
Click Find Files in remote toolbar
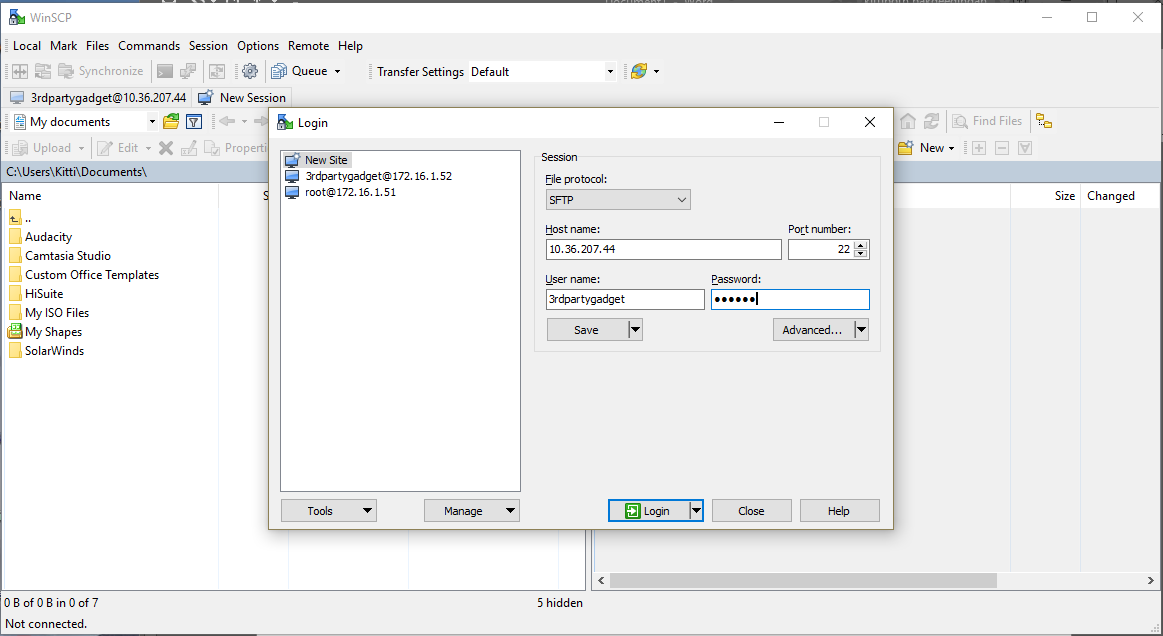tap(987, 121)
